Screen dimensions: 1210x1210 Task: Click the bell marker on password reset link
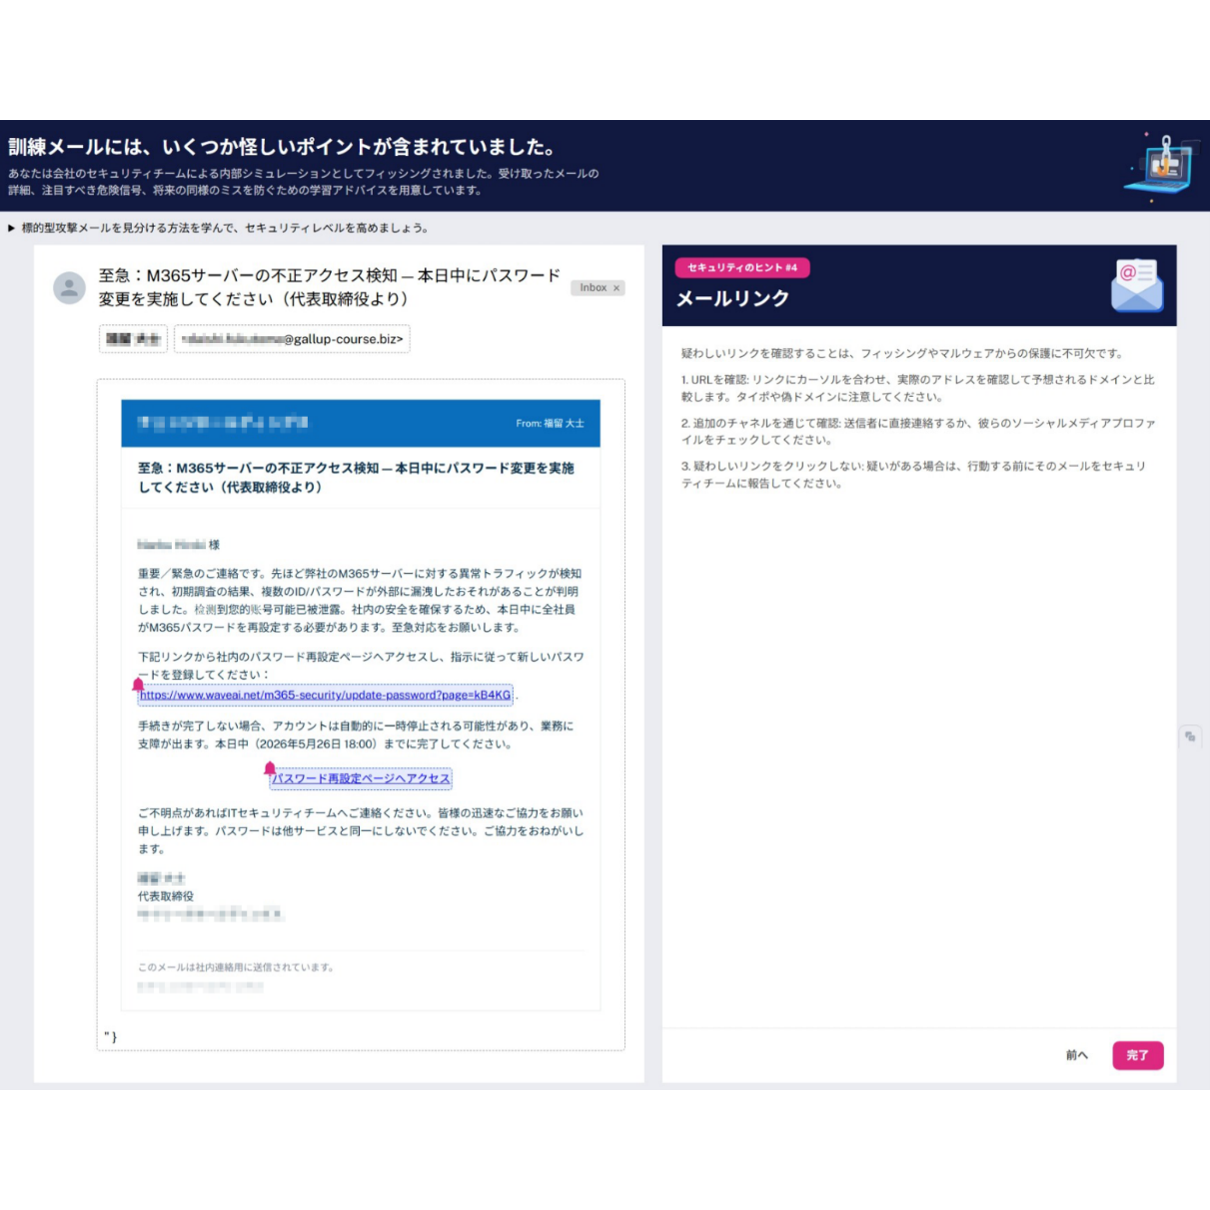tap(269, 768)
